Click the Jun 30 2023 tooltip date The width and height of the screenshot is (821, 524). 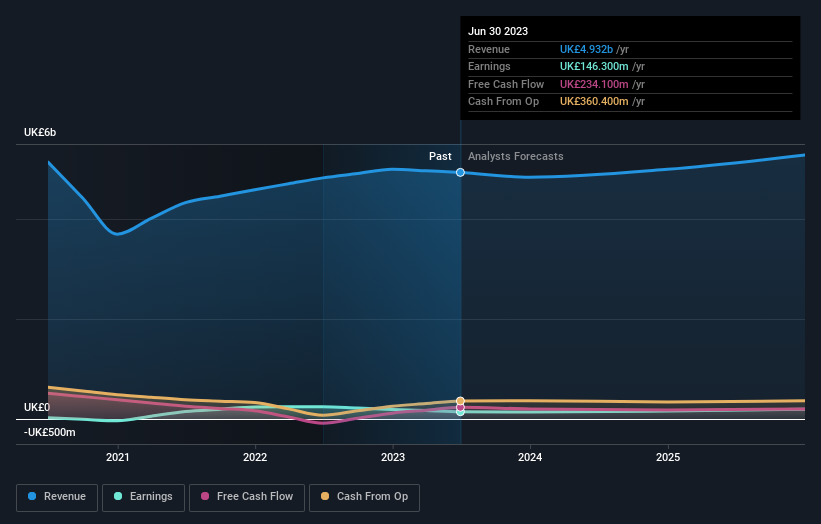pyautogui.click(x=498, y=31)
